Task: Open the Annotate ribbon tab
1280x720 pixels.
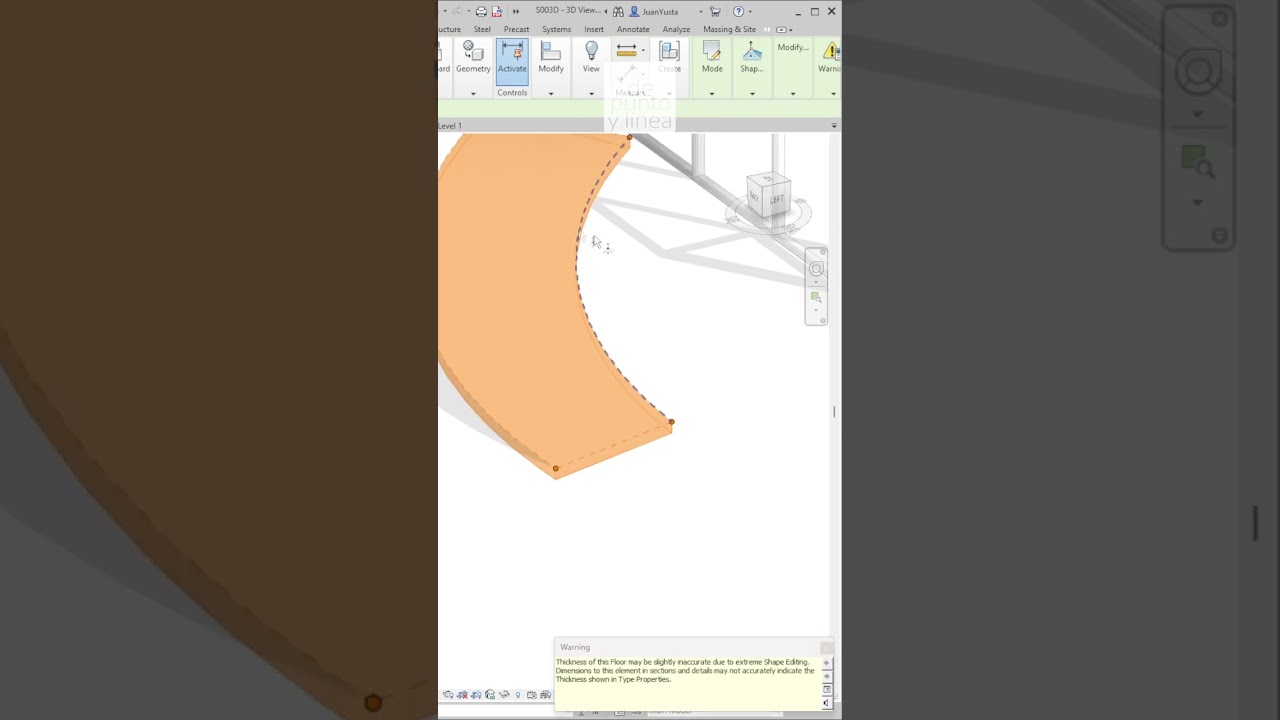Action: coord(633,29)
